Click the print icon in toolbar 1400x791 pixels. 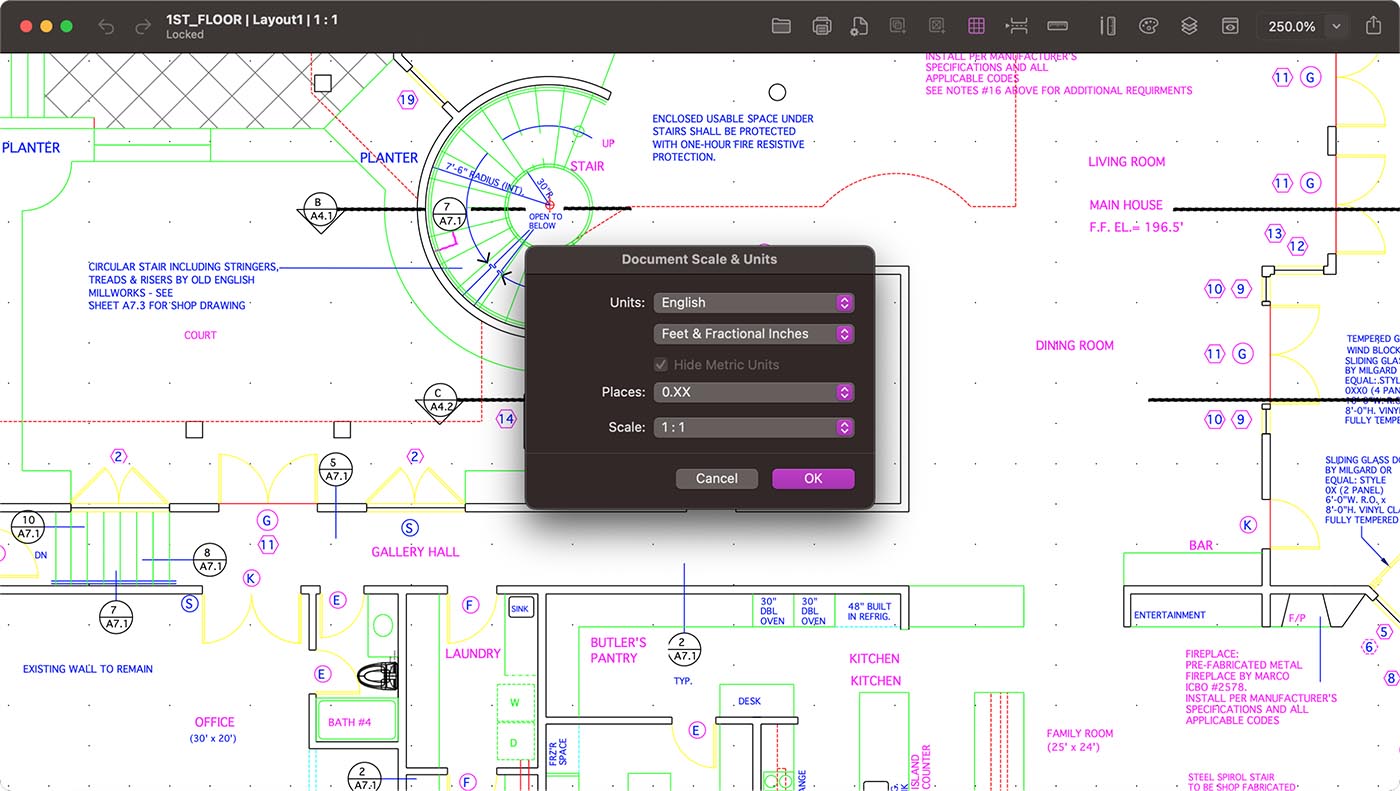tap(821, 26)
